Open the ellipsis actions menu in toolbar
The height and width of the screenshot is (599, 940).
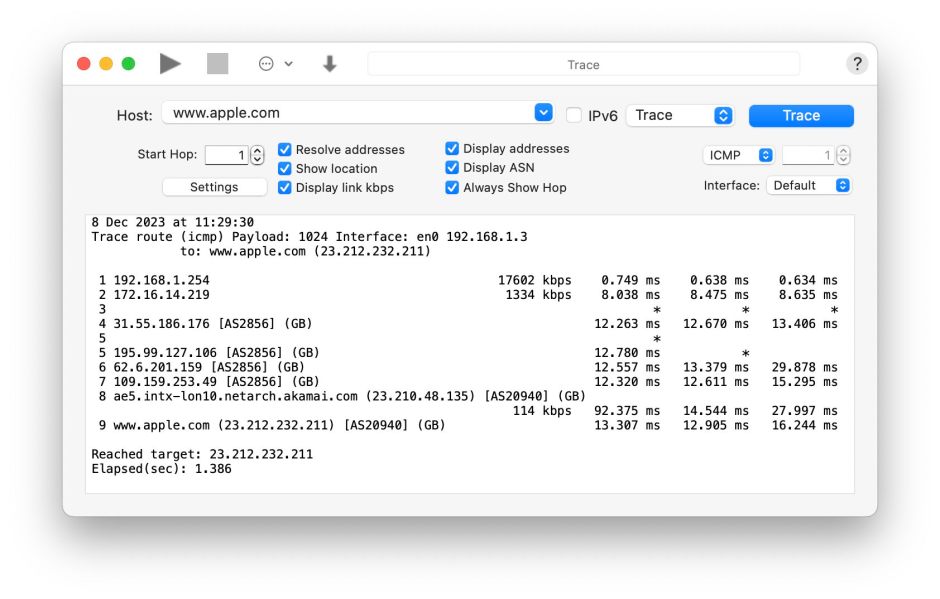coord(275,64)
